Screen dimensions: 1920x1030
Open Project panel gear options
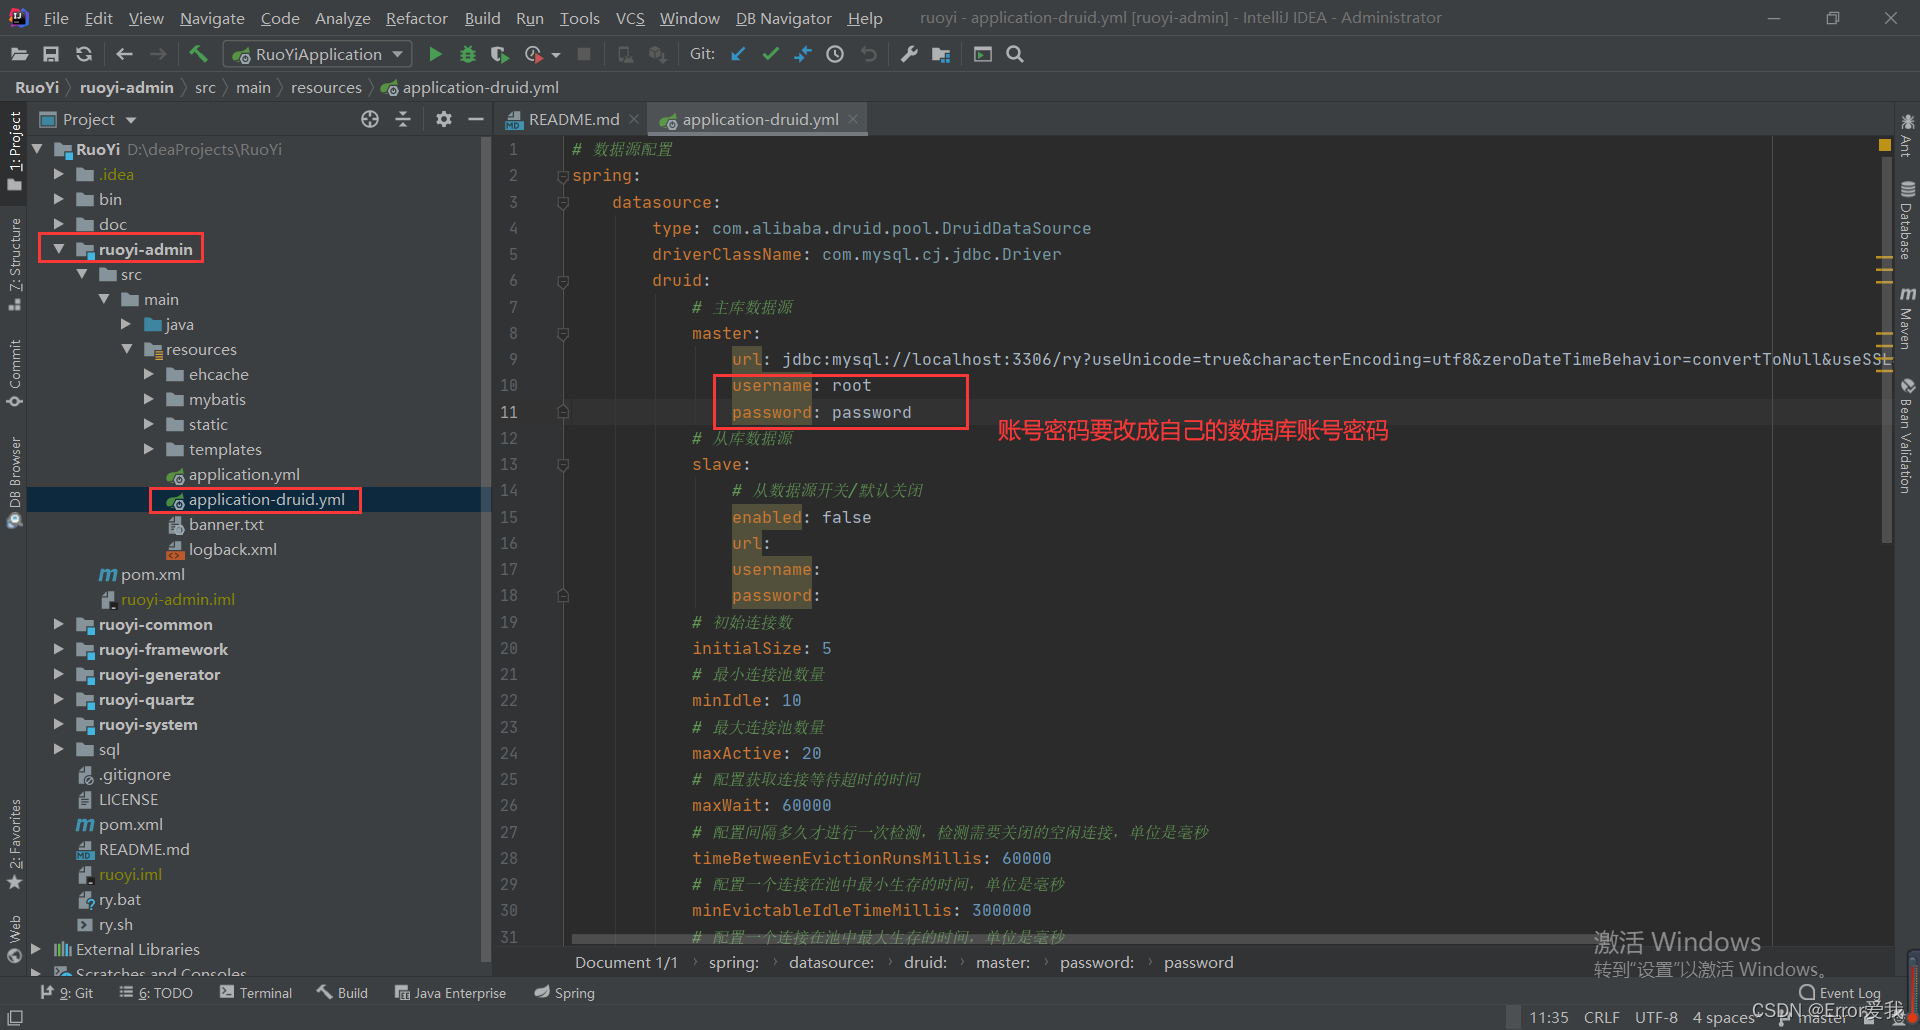point(444,119)
